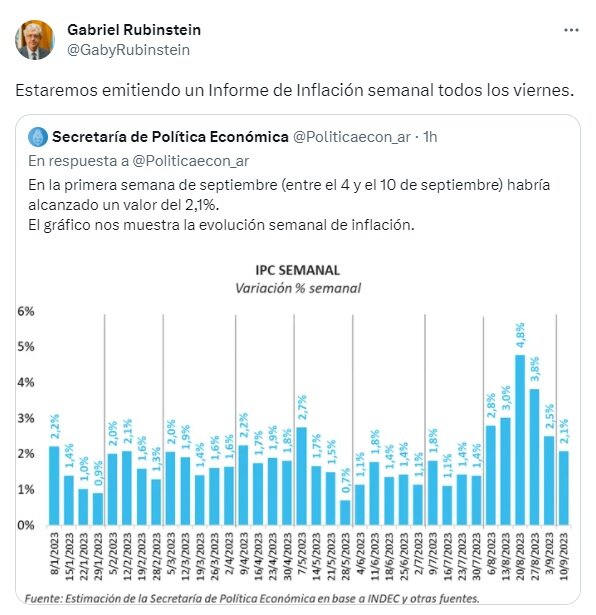596x615 pixels.
Task: Select the 2,2% bar for 8/1/2023
Action: tap(54, 486)
